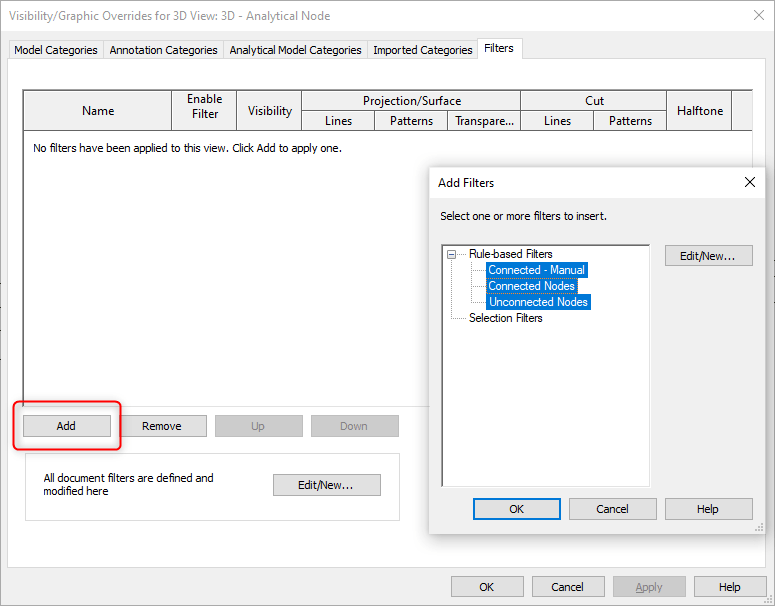Click the Rule-based Filters tree label

click(x=510, y=254)
